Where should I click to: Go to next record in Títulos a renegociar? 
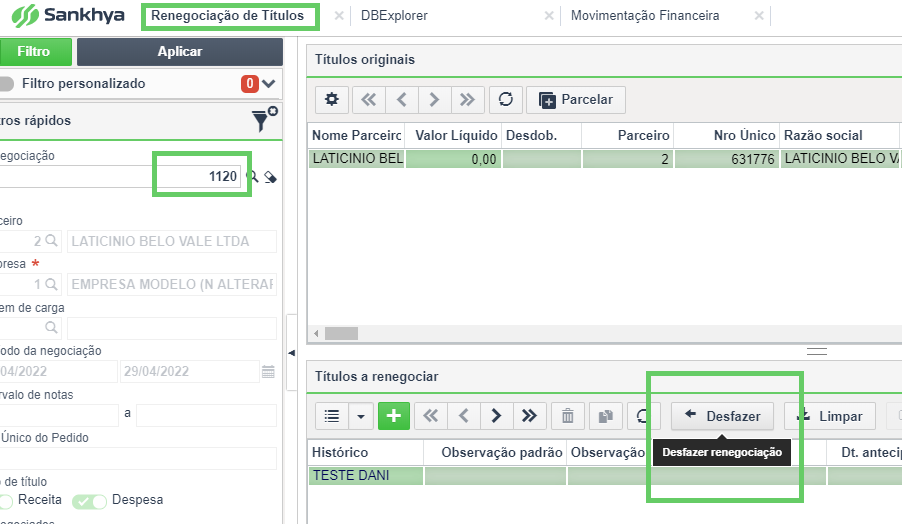coord(496,416)
